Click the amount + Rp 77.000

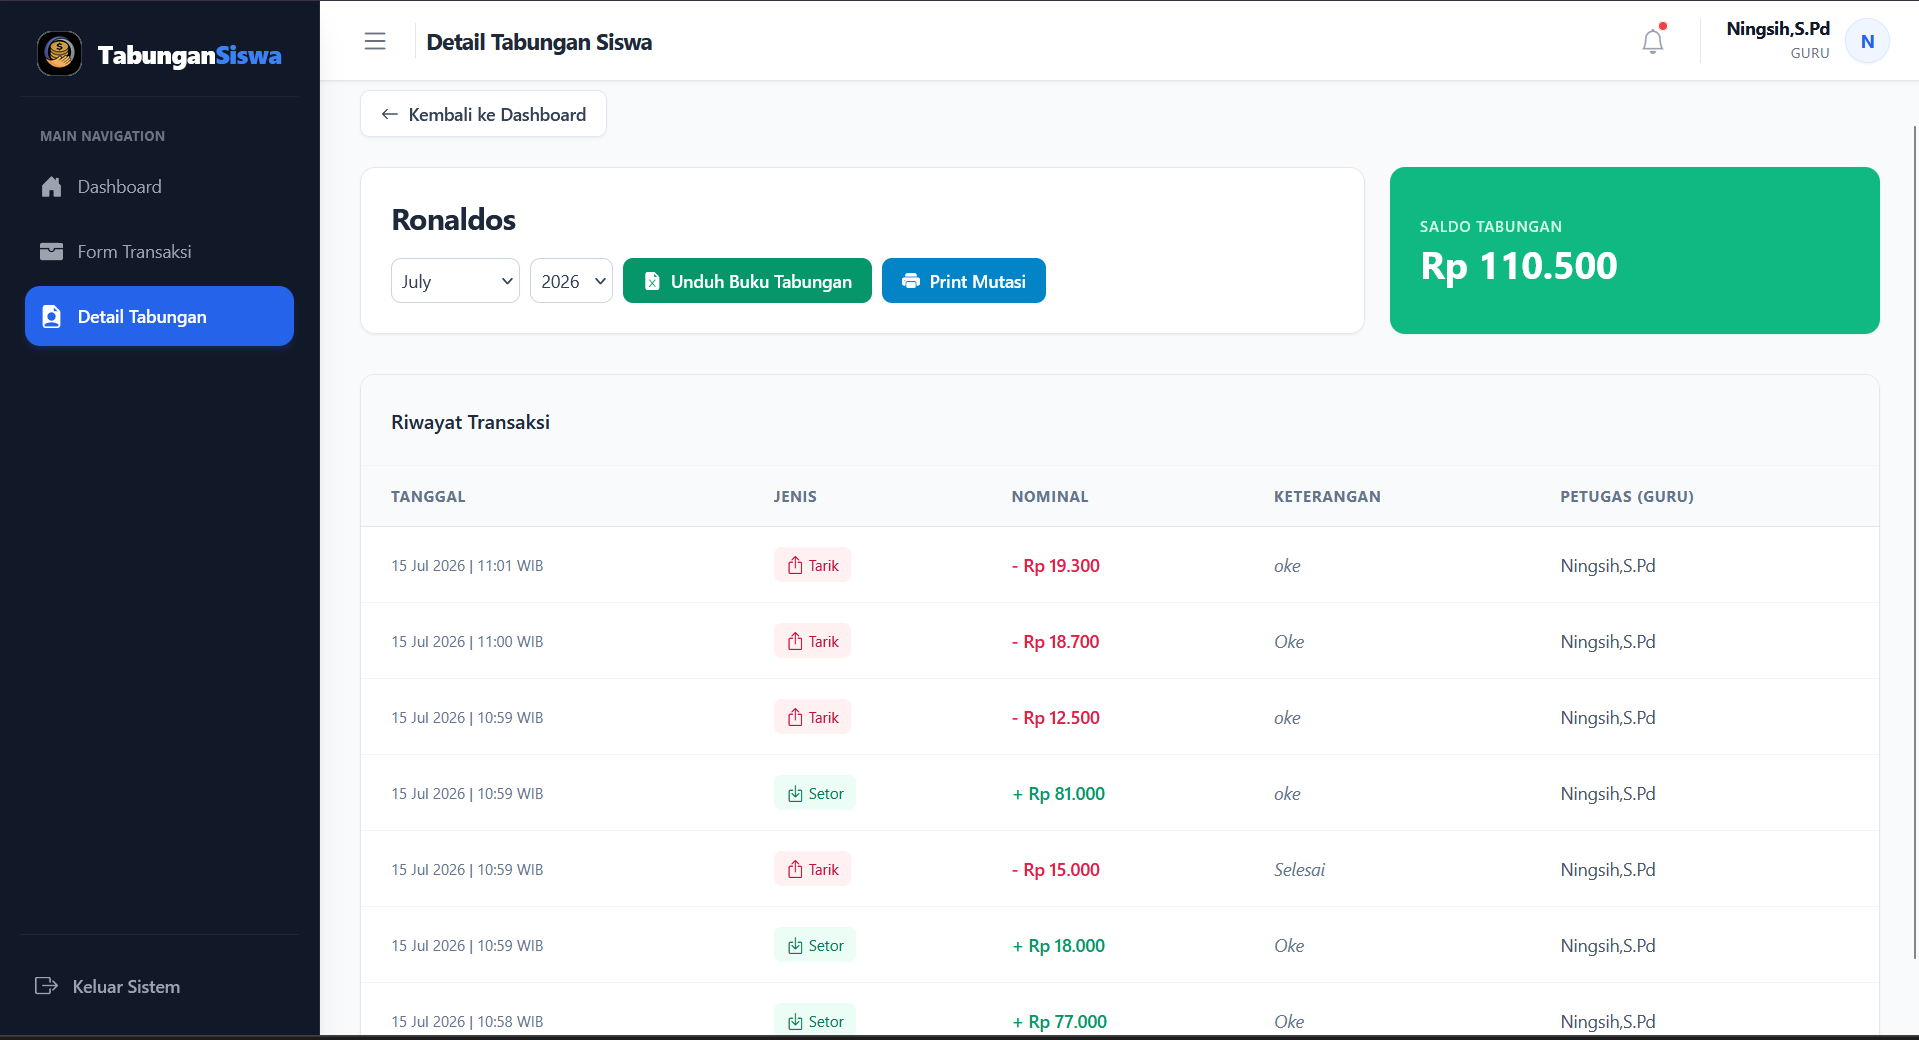[1059, 1022]
